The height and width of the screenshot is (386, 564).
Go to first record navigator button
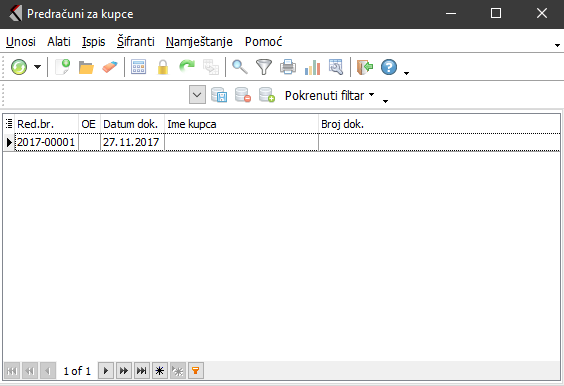point(12,371)
